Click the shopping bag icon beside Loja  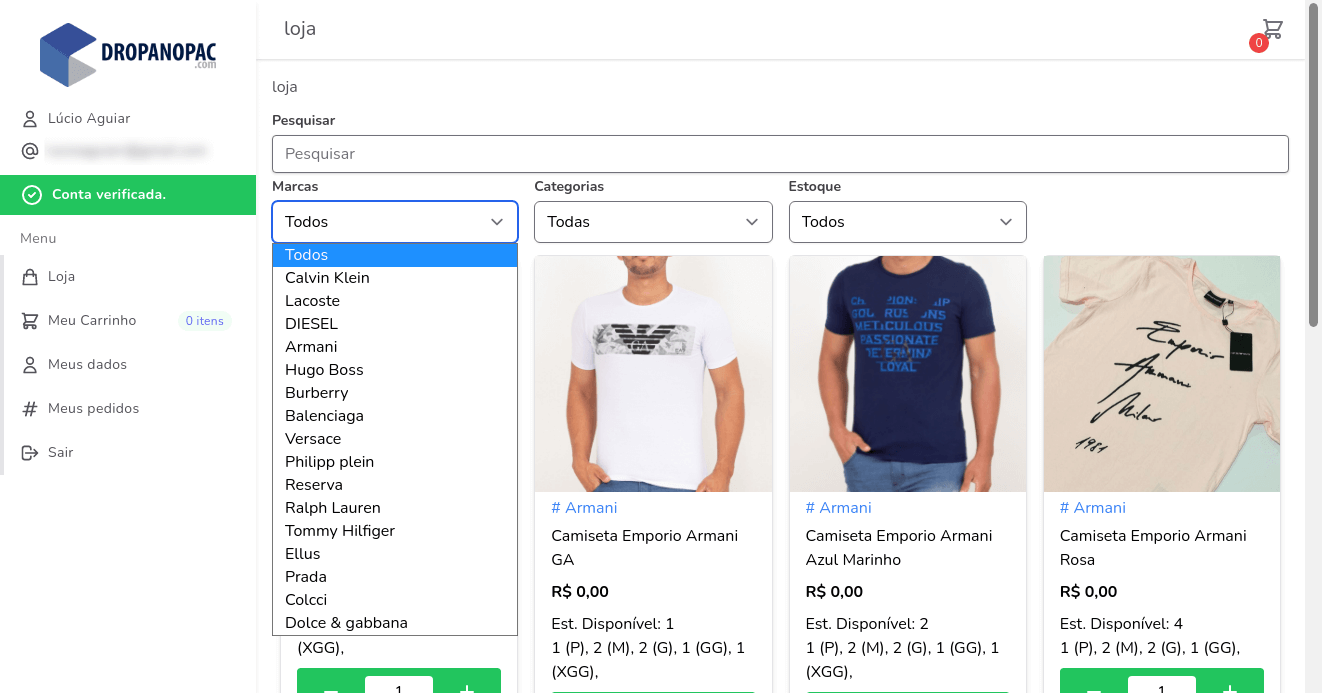(30, 277)
